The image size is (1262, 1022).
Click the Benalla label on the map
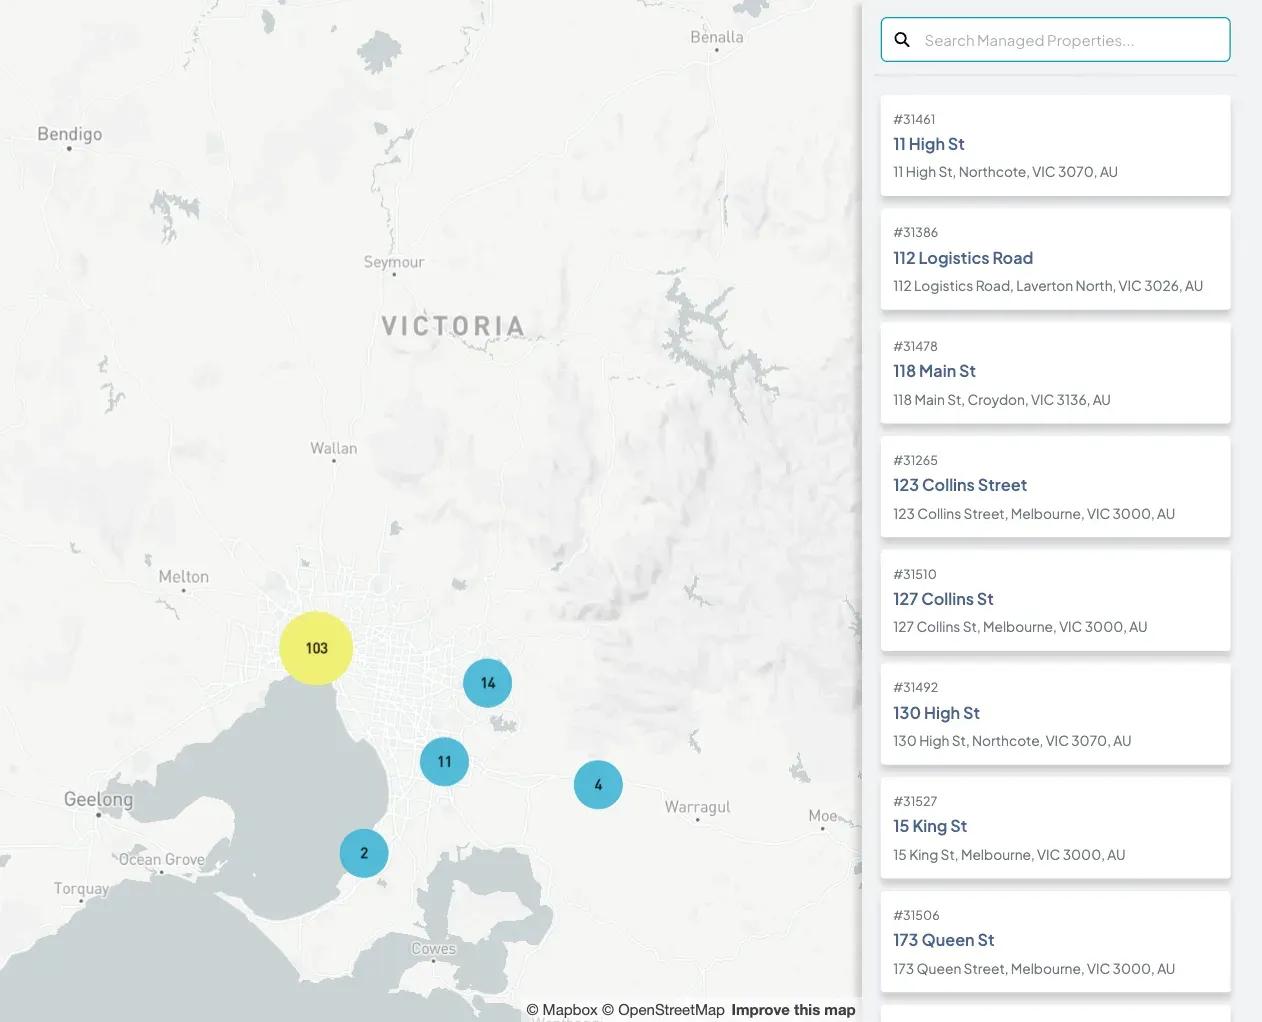click(717, 37)
